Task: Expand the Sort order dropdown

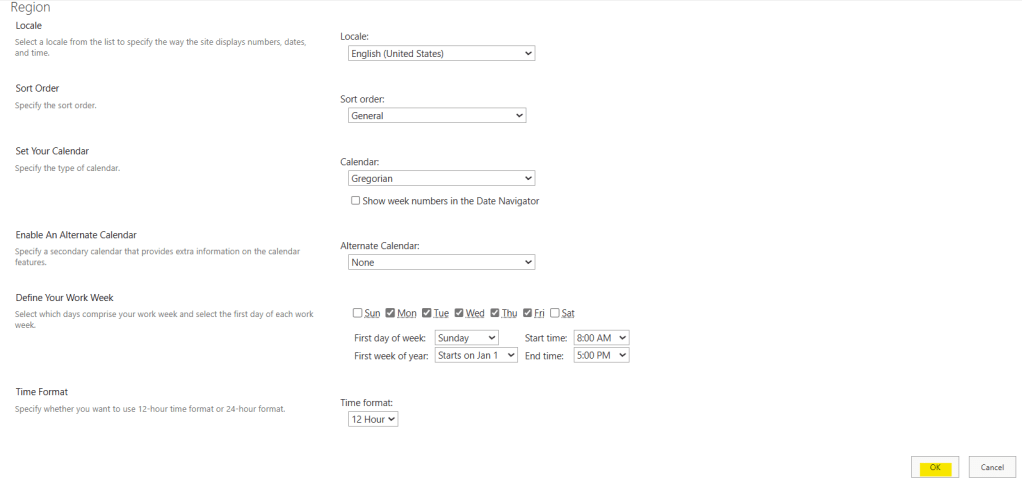Action: pyautogui.click(x=437, y=116)
